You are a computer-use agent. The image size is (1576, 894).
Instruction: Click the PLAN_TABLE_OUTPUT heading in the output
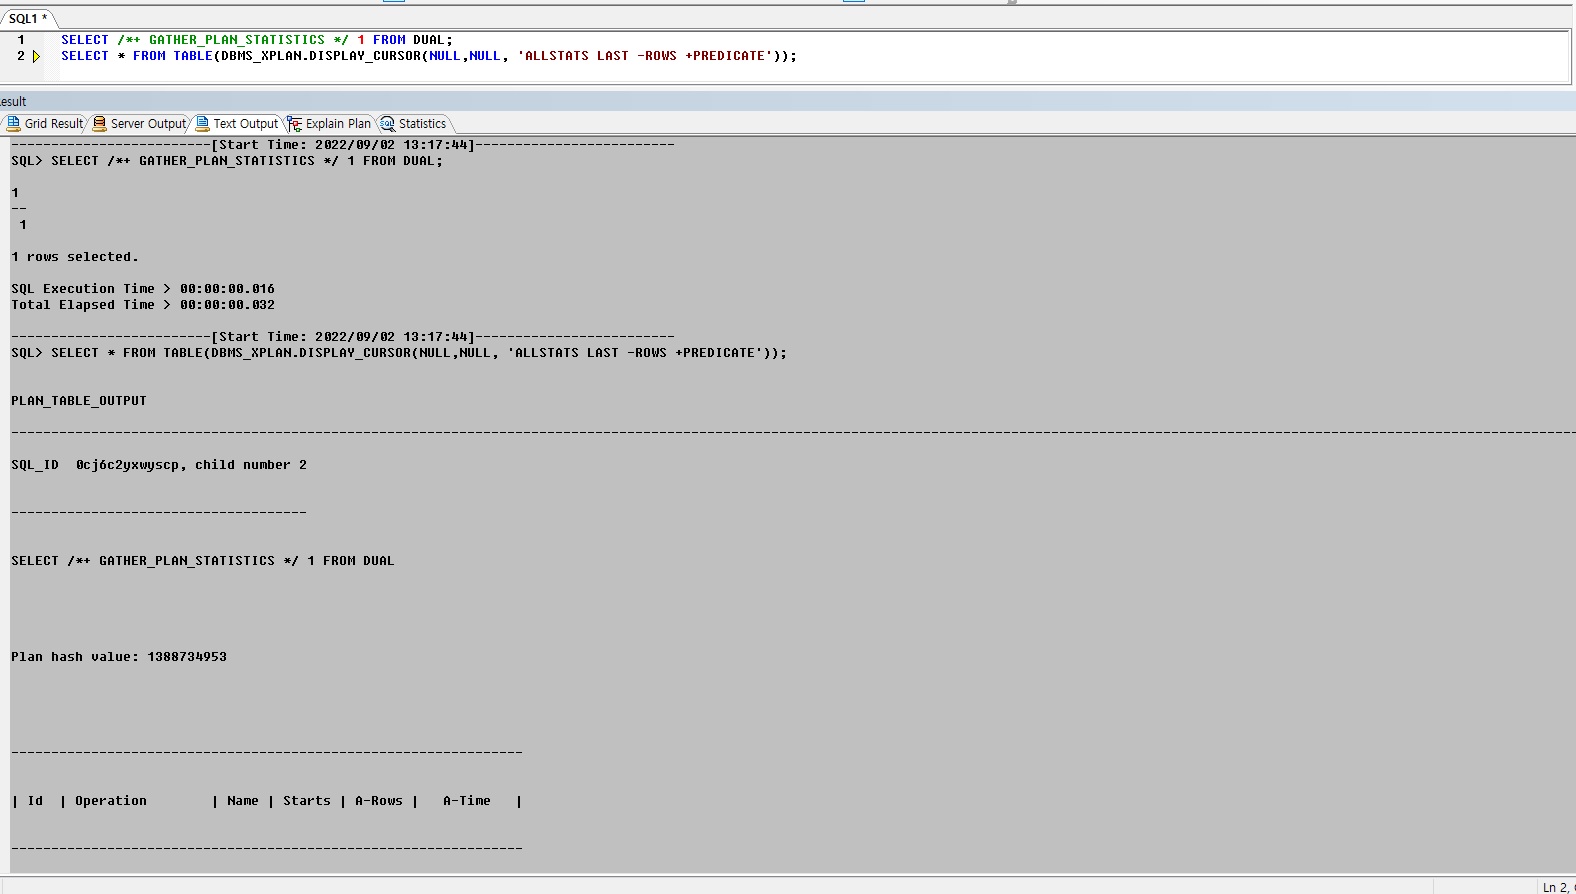pyautogui.click(x=78, y=401)
